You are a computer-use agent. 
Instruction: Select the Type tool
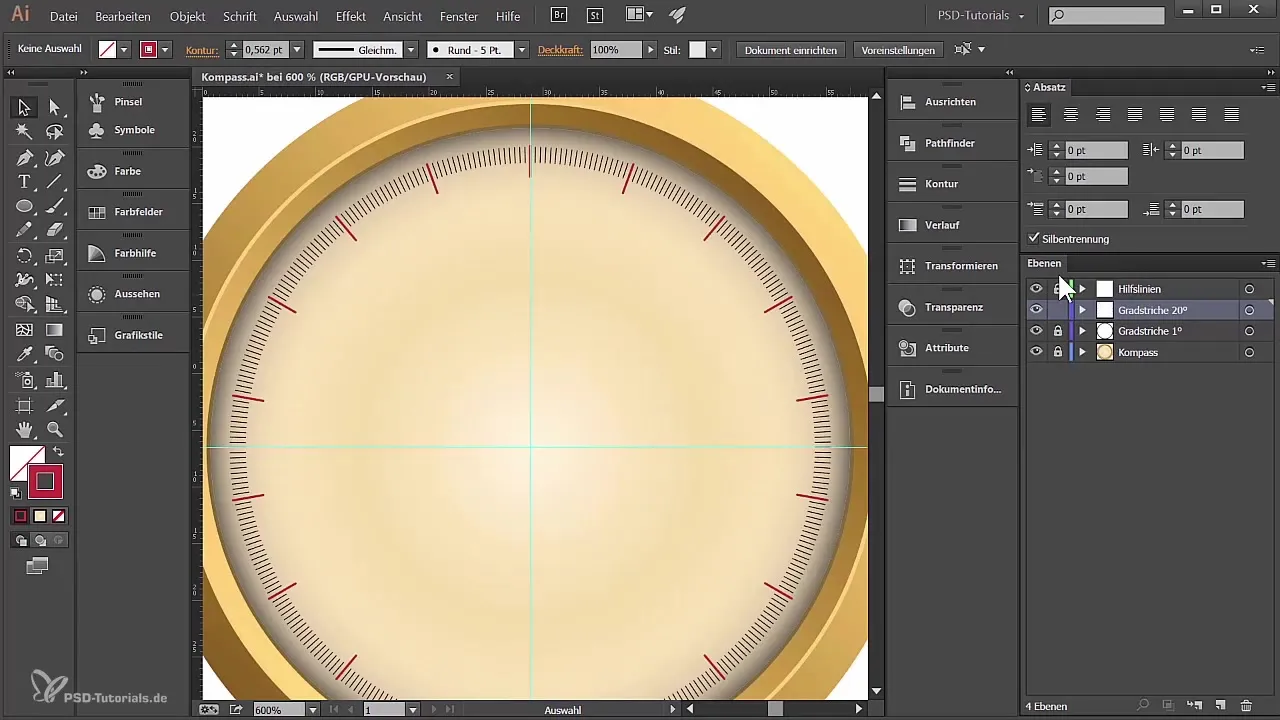point(24,182)
